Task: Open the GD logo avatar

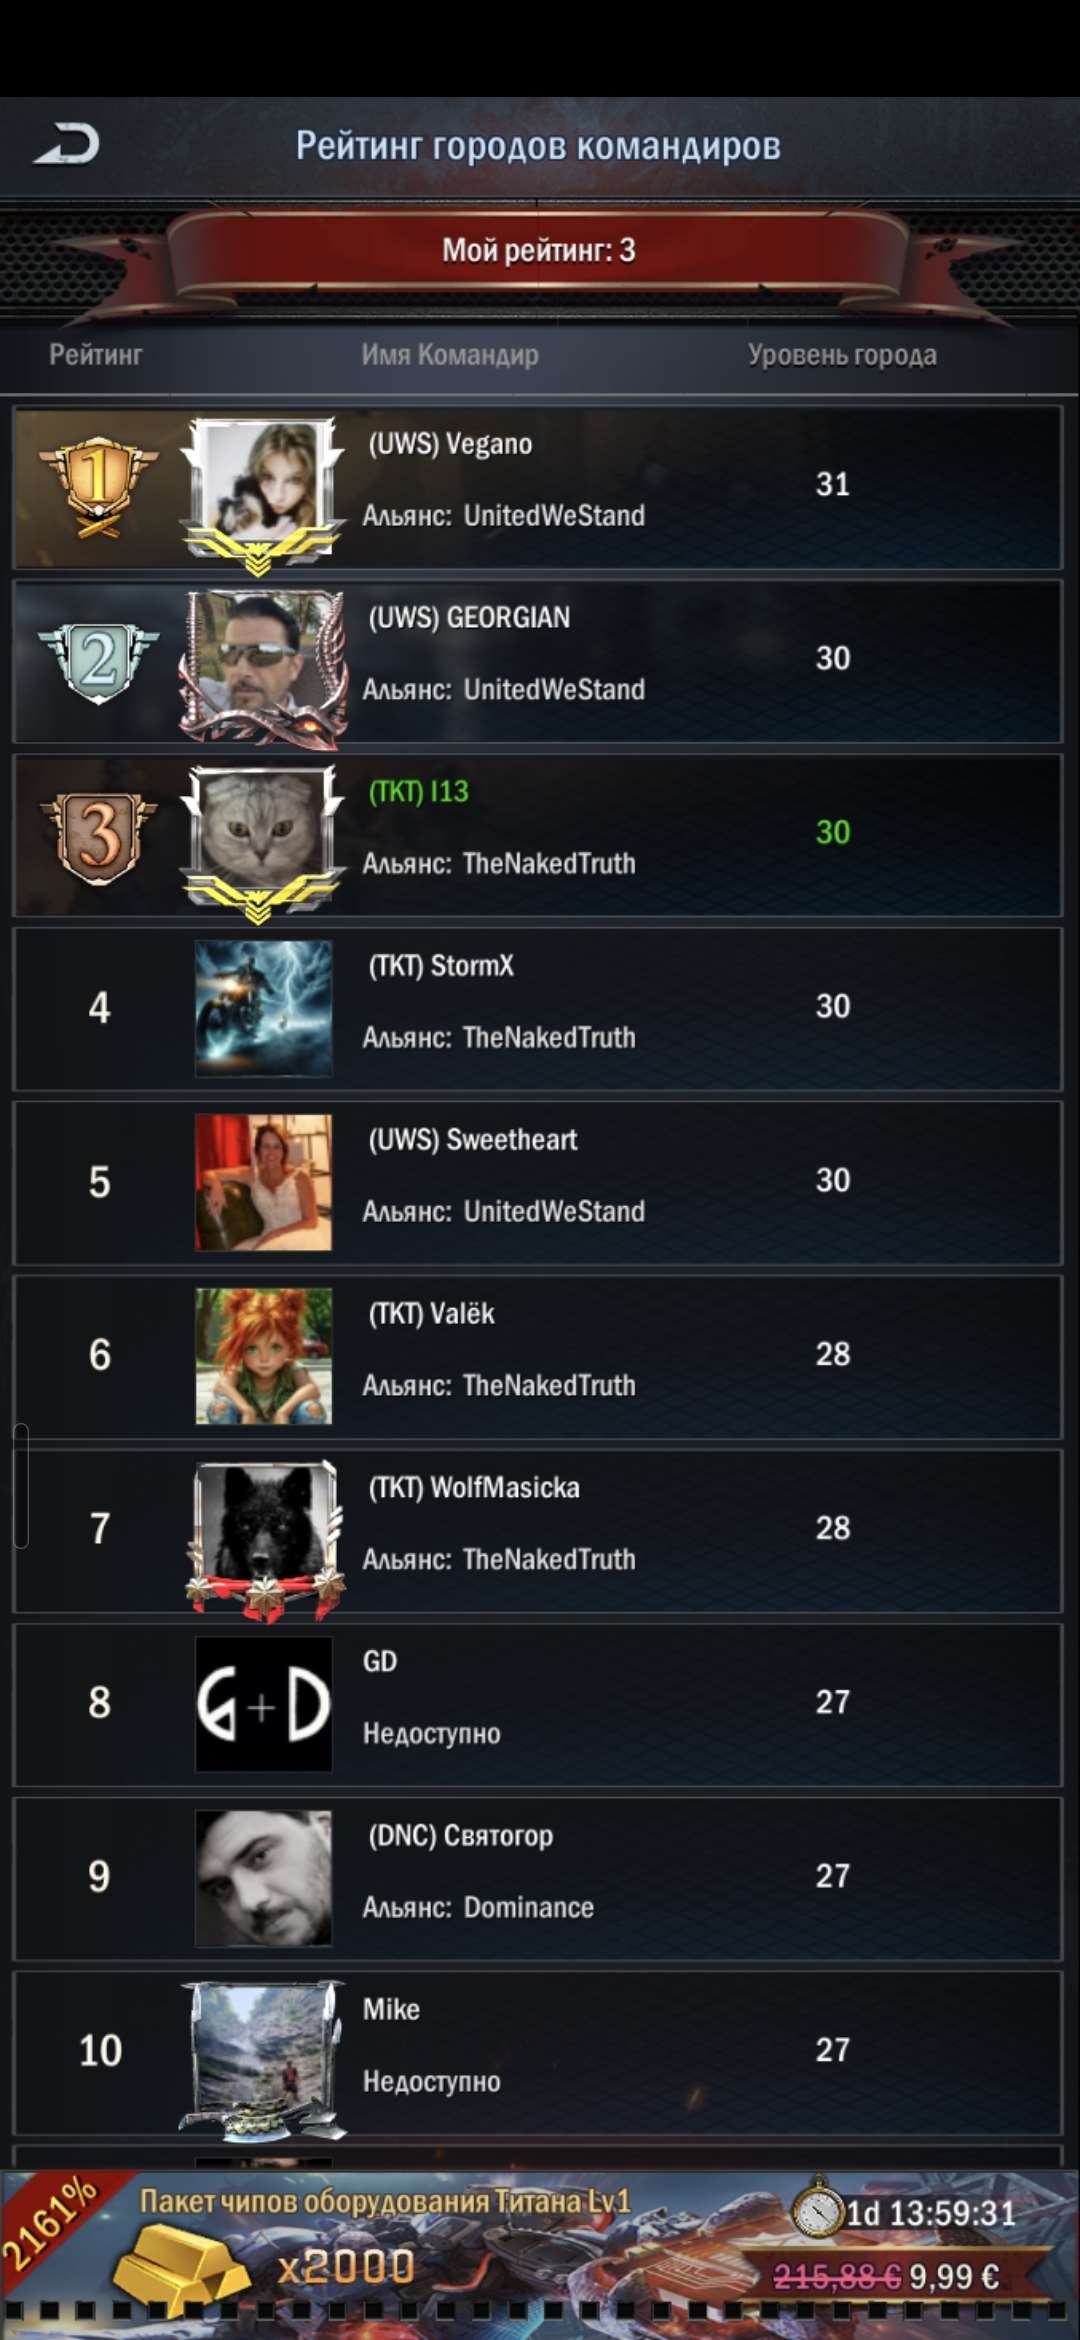Action: [263, 1704]
